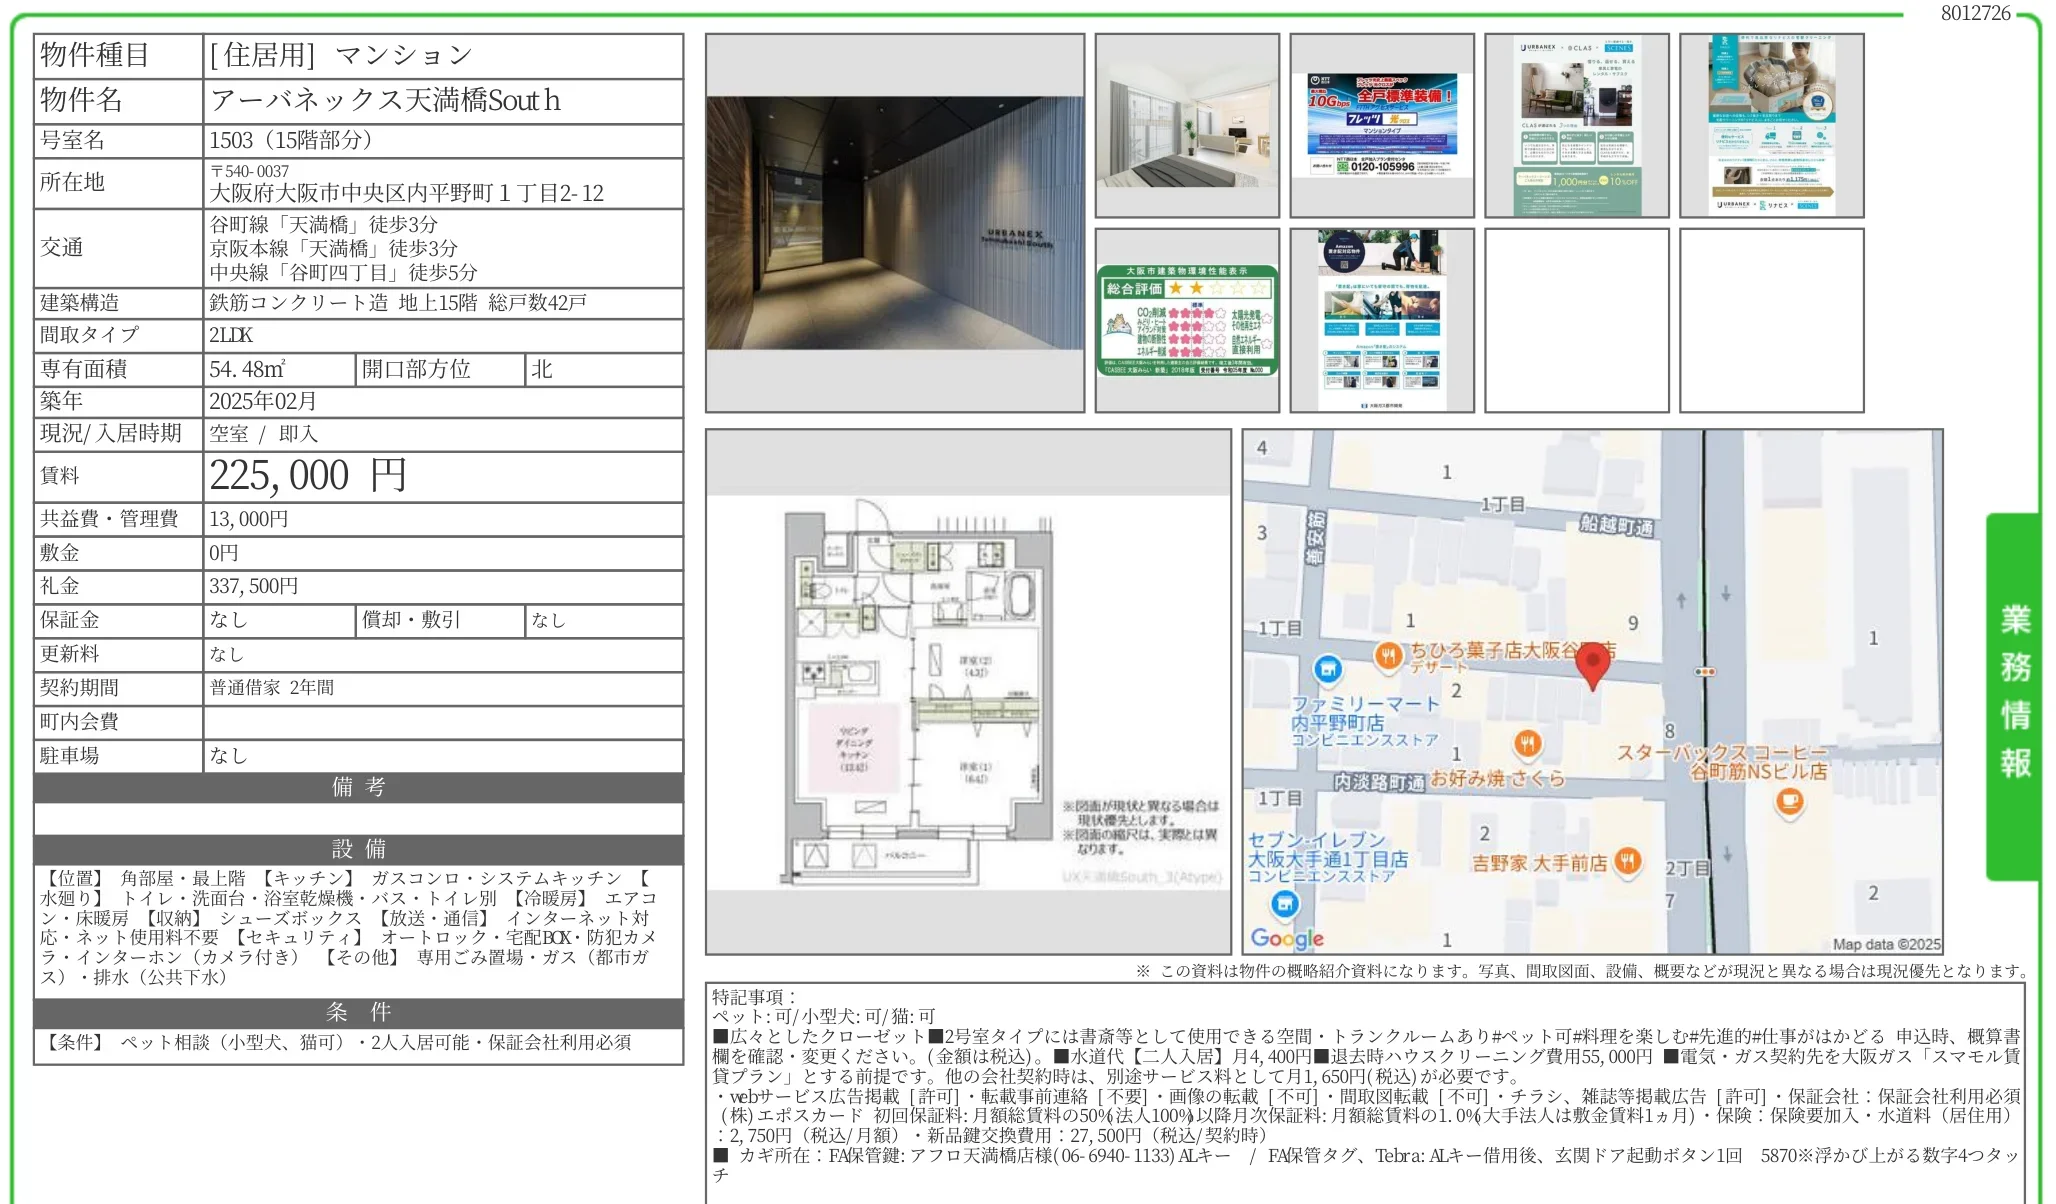2056x1204 pixels.
Task: Click the deposit value 0円
Action: click(x=223, y=553)
